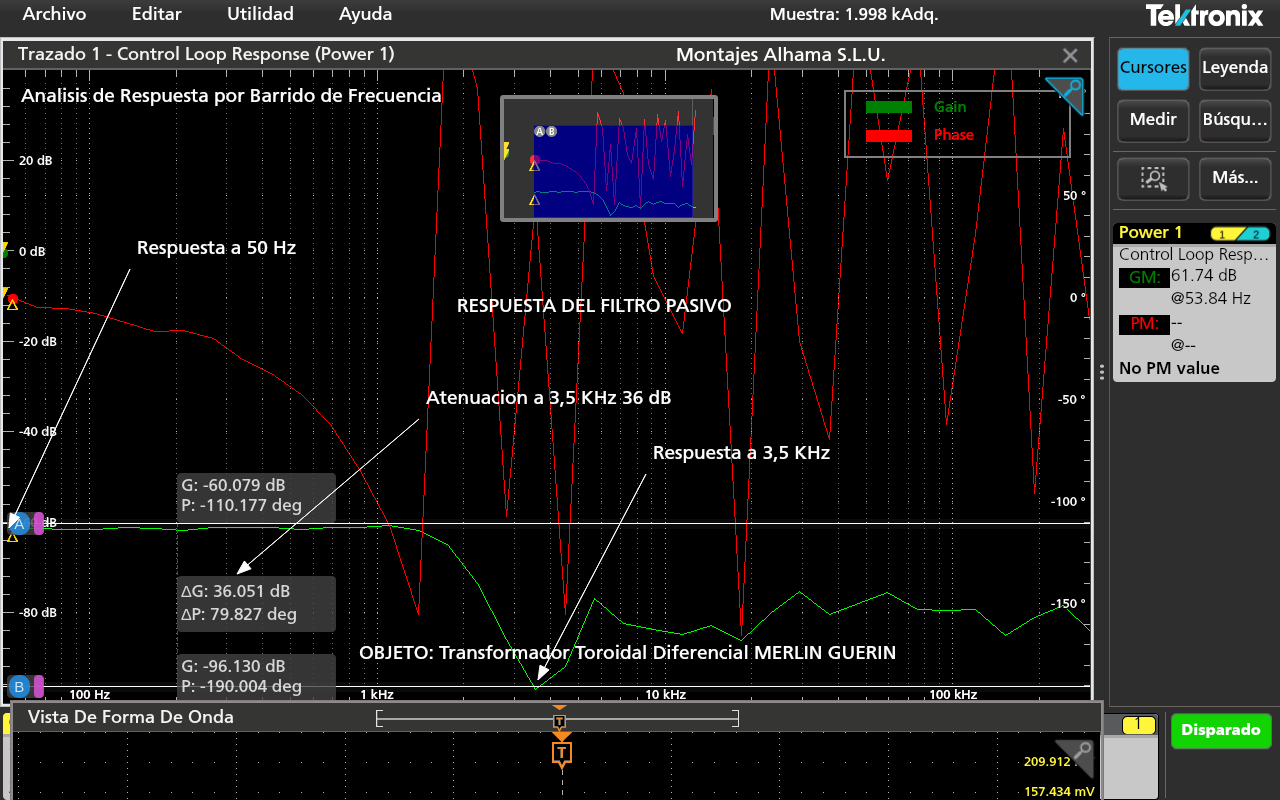Select cursor A handle on the plot
Screen dimensions: 1280x800
[19, 523]
